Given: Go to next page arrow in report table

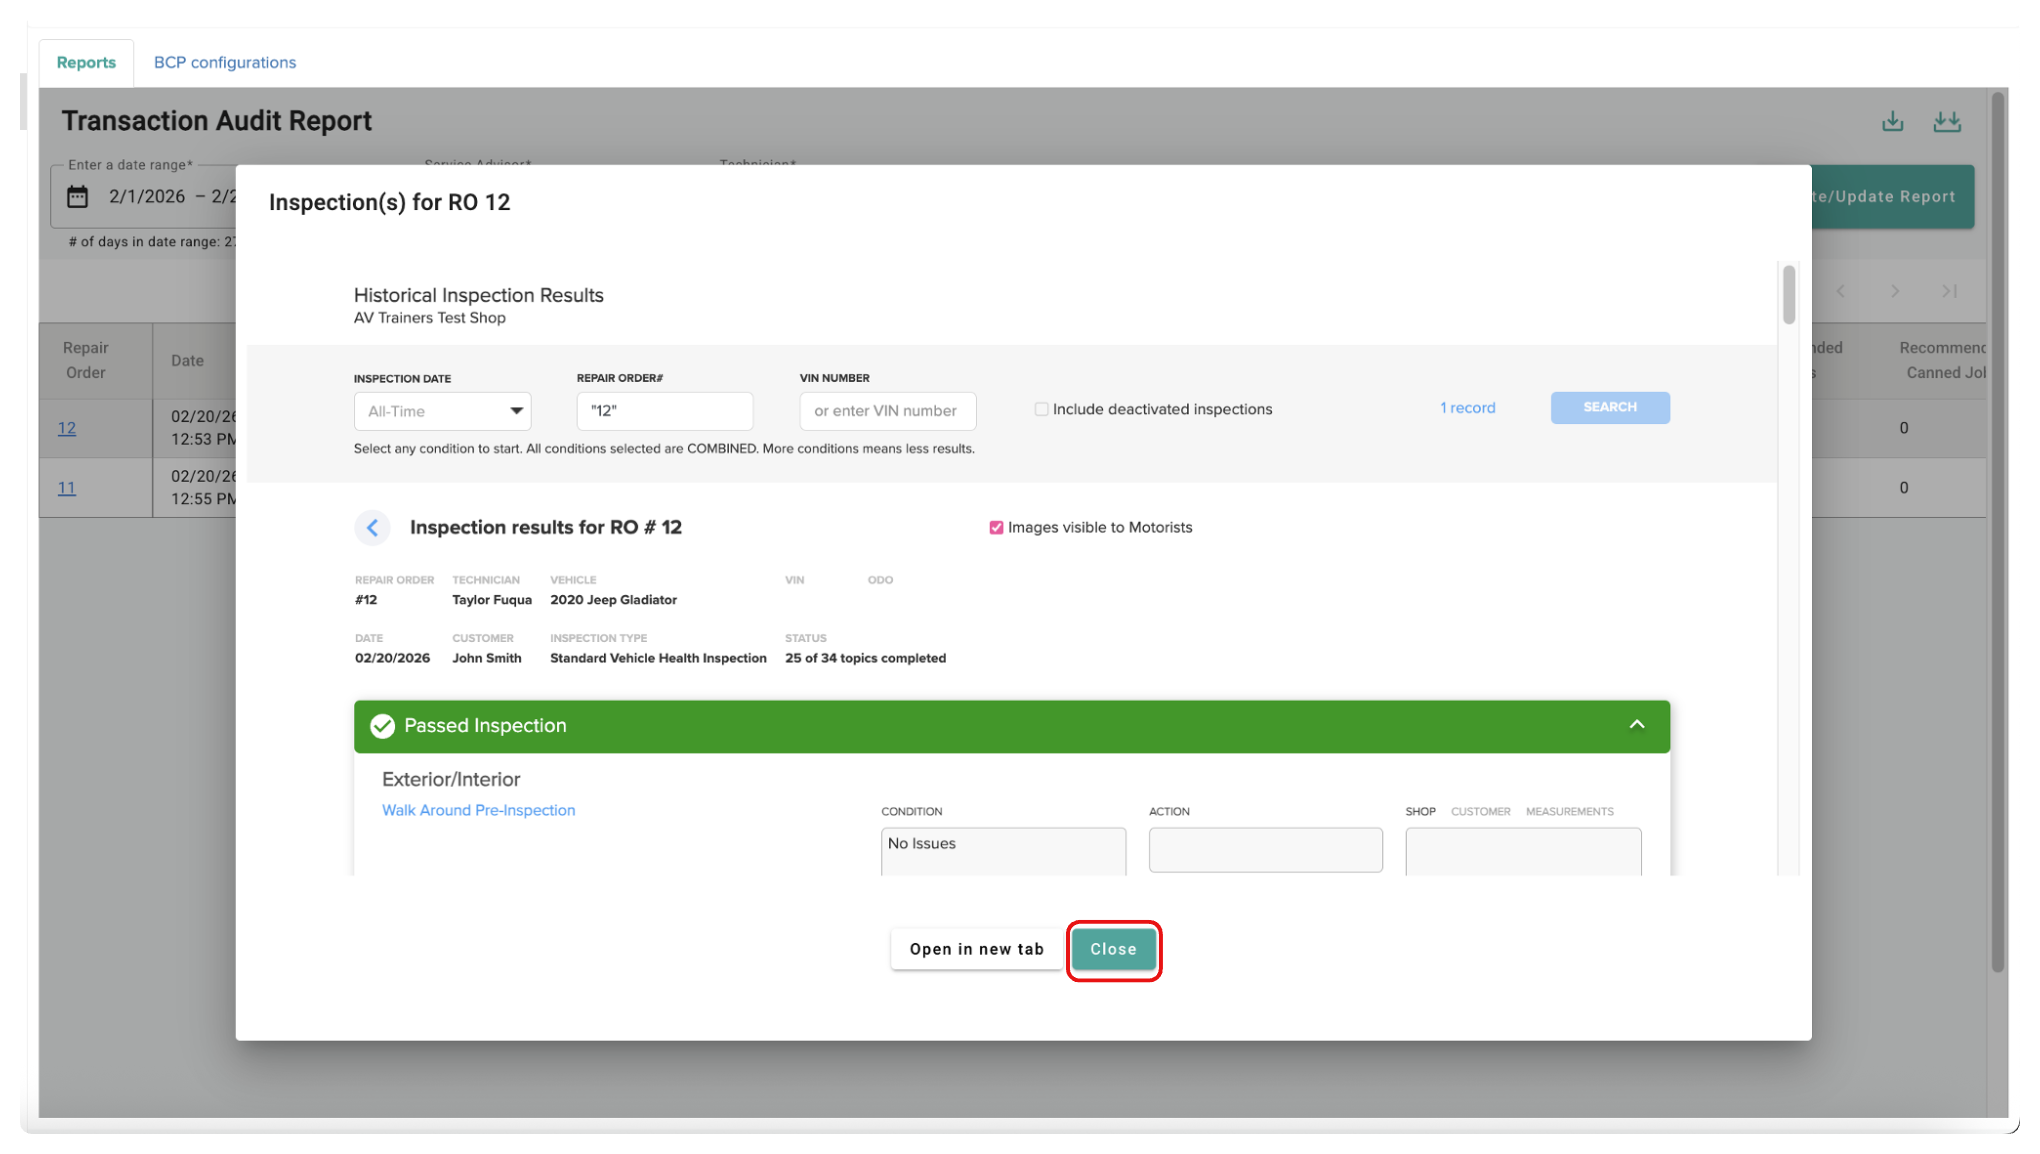Looking at the screenshot, I should coord(1895,291).
